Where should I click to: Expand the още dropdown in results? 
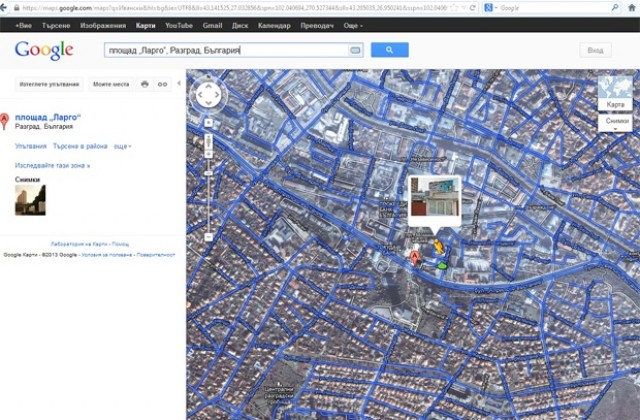(x=122, y=146)
